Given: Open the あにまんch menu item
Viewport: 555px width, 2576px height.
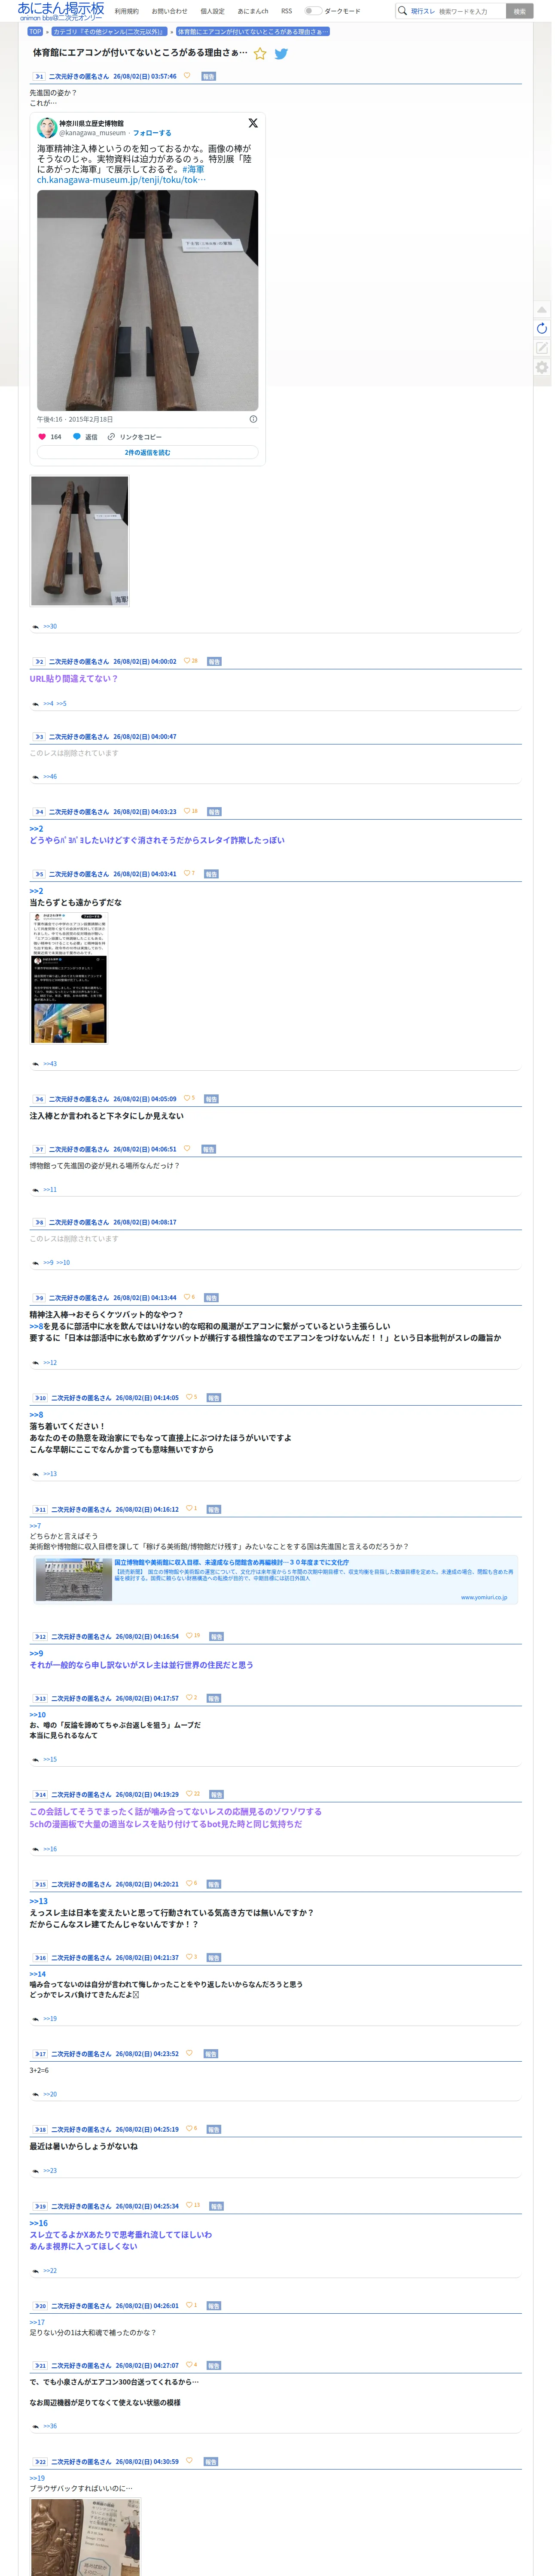Looking at the screenshot, I should (x=253, y=11).
